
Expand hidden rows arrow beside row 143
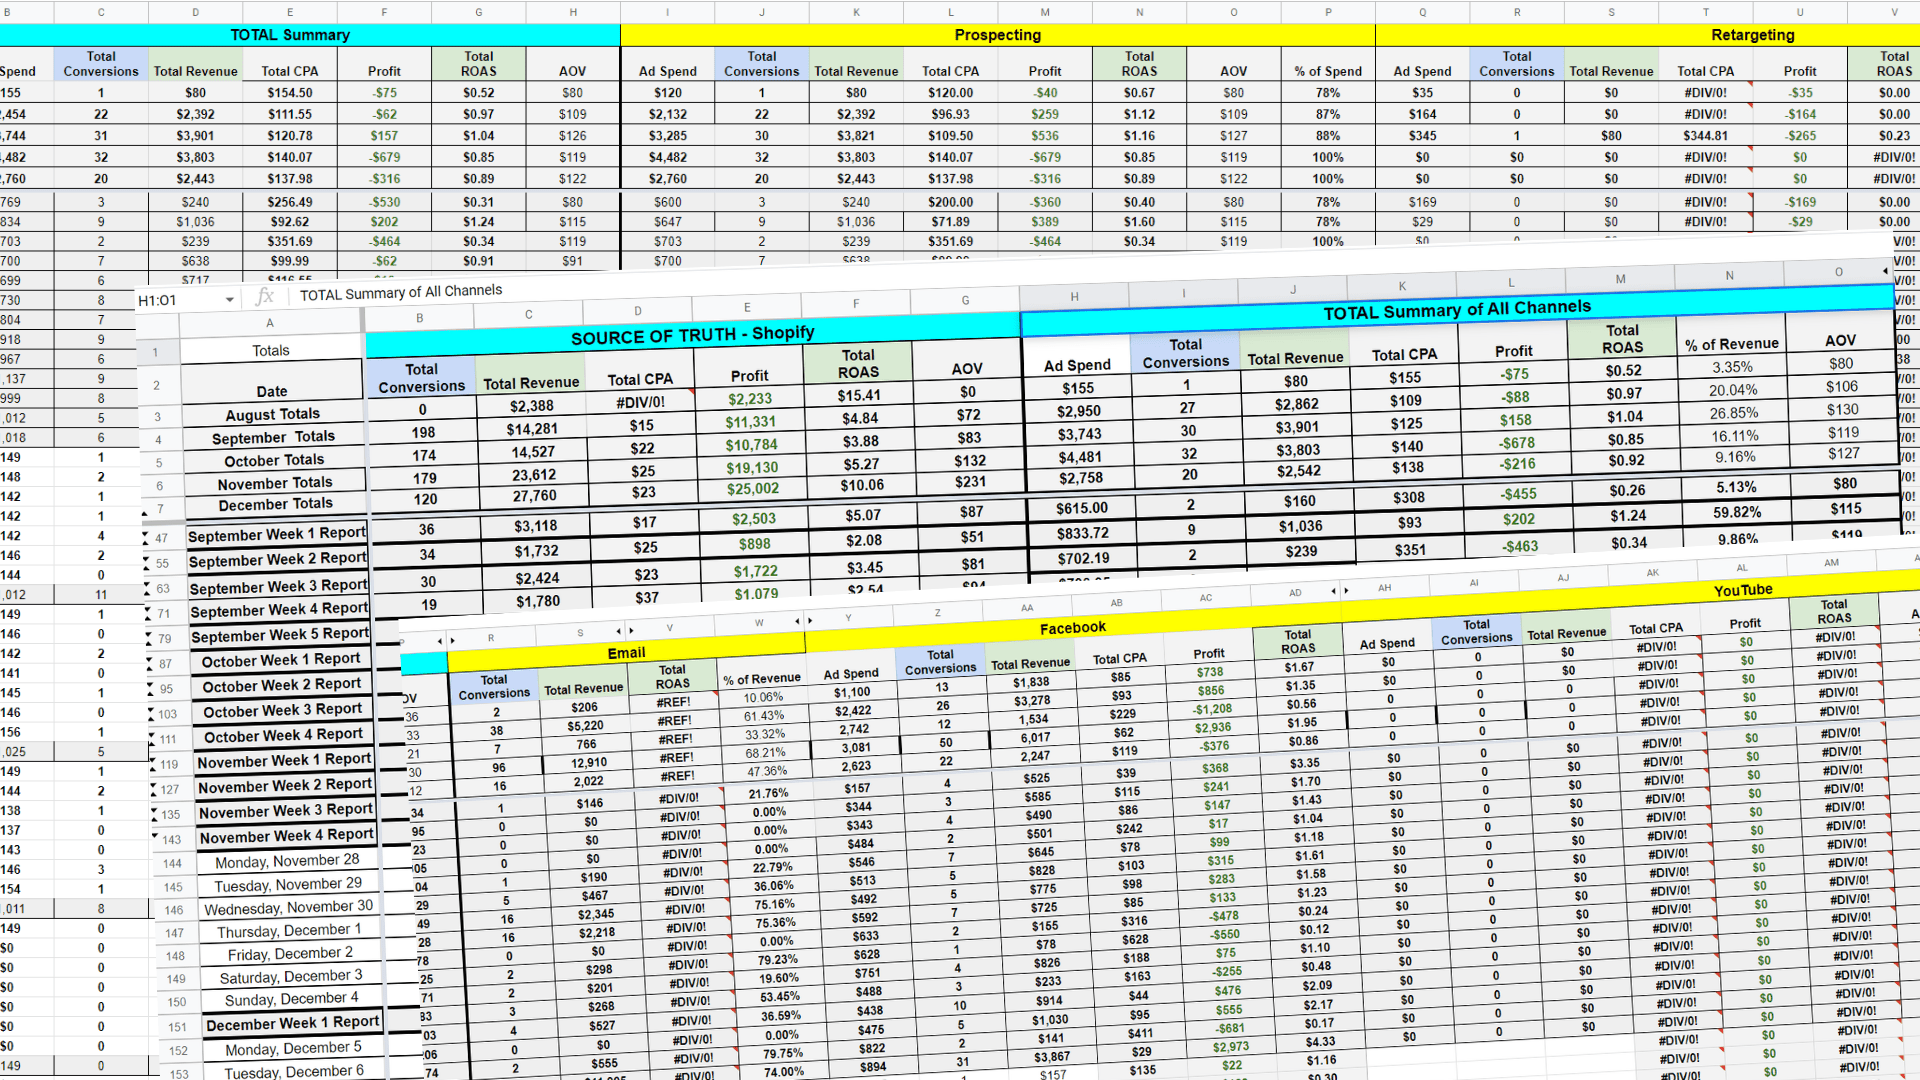154,837
